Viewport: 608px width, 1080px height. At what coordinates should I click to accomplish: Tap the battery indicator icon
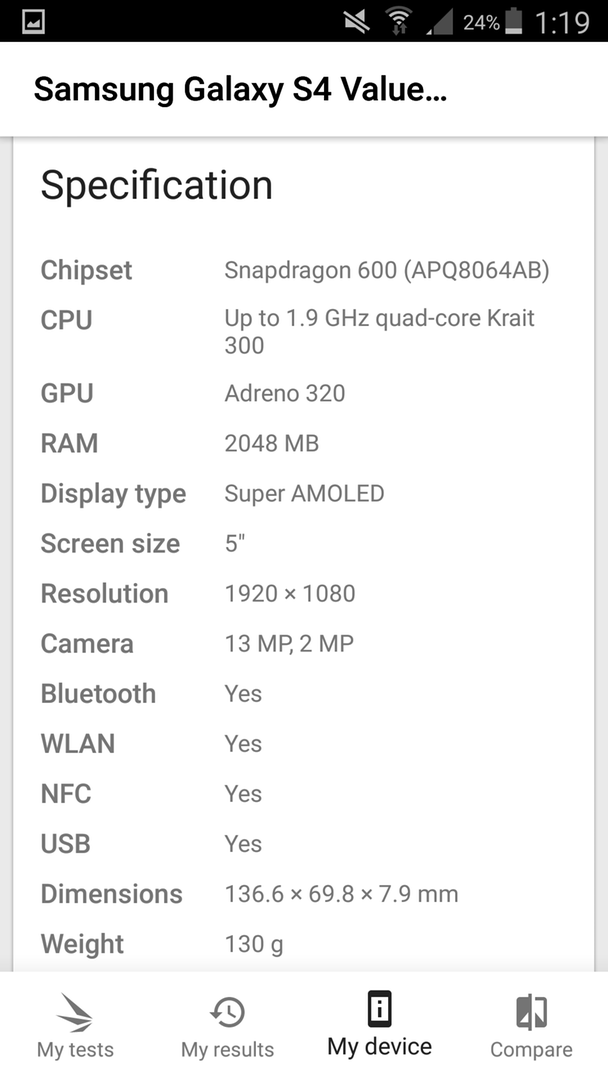pos(514,21)
